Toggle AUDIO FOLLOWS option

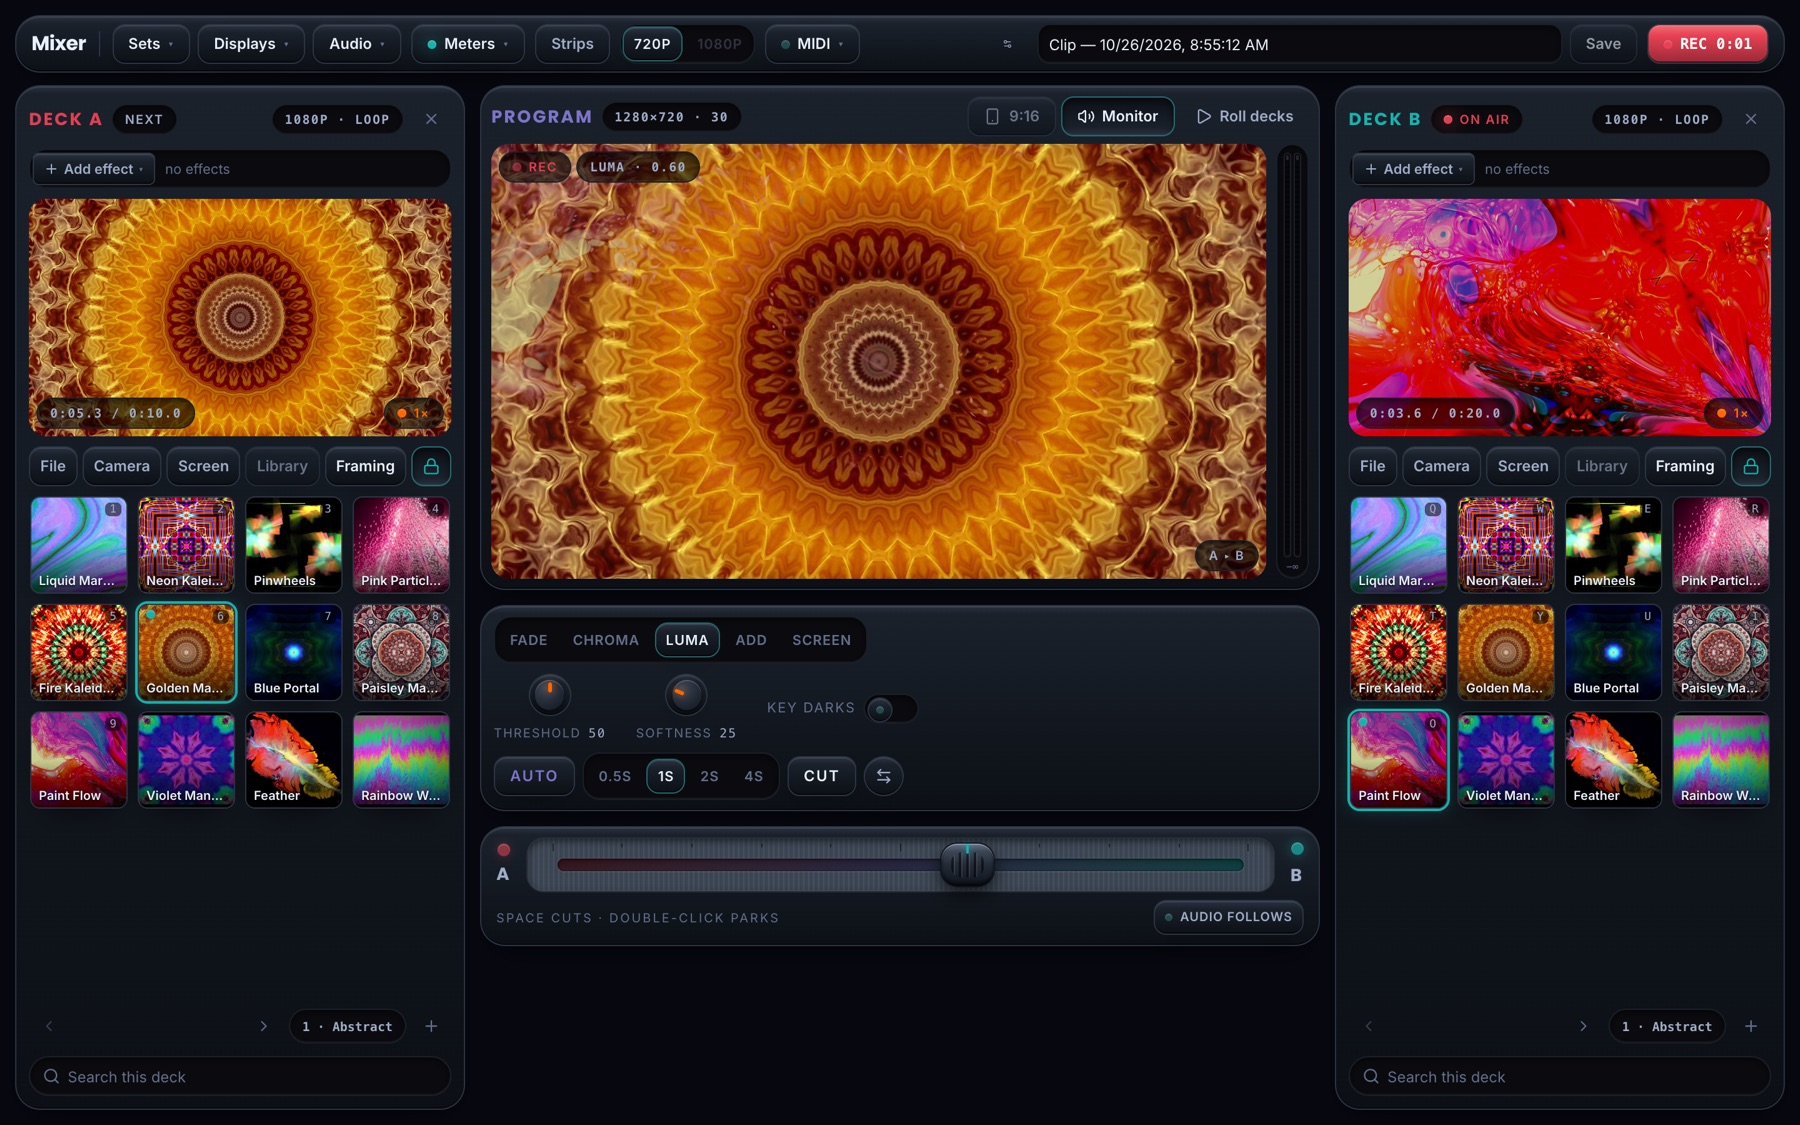(x=1229, y=917)
